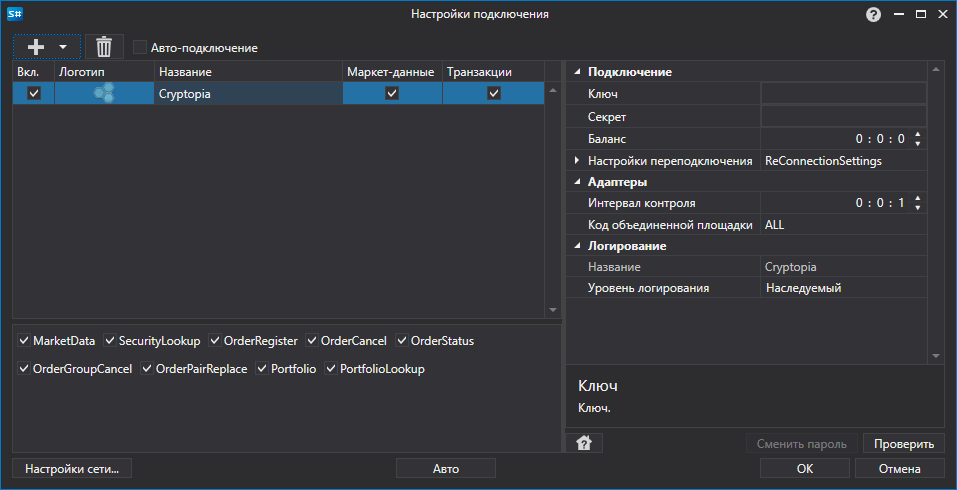
Task: Uncheck the OrderGroupCancel message type
Action: coord(24,369)
